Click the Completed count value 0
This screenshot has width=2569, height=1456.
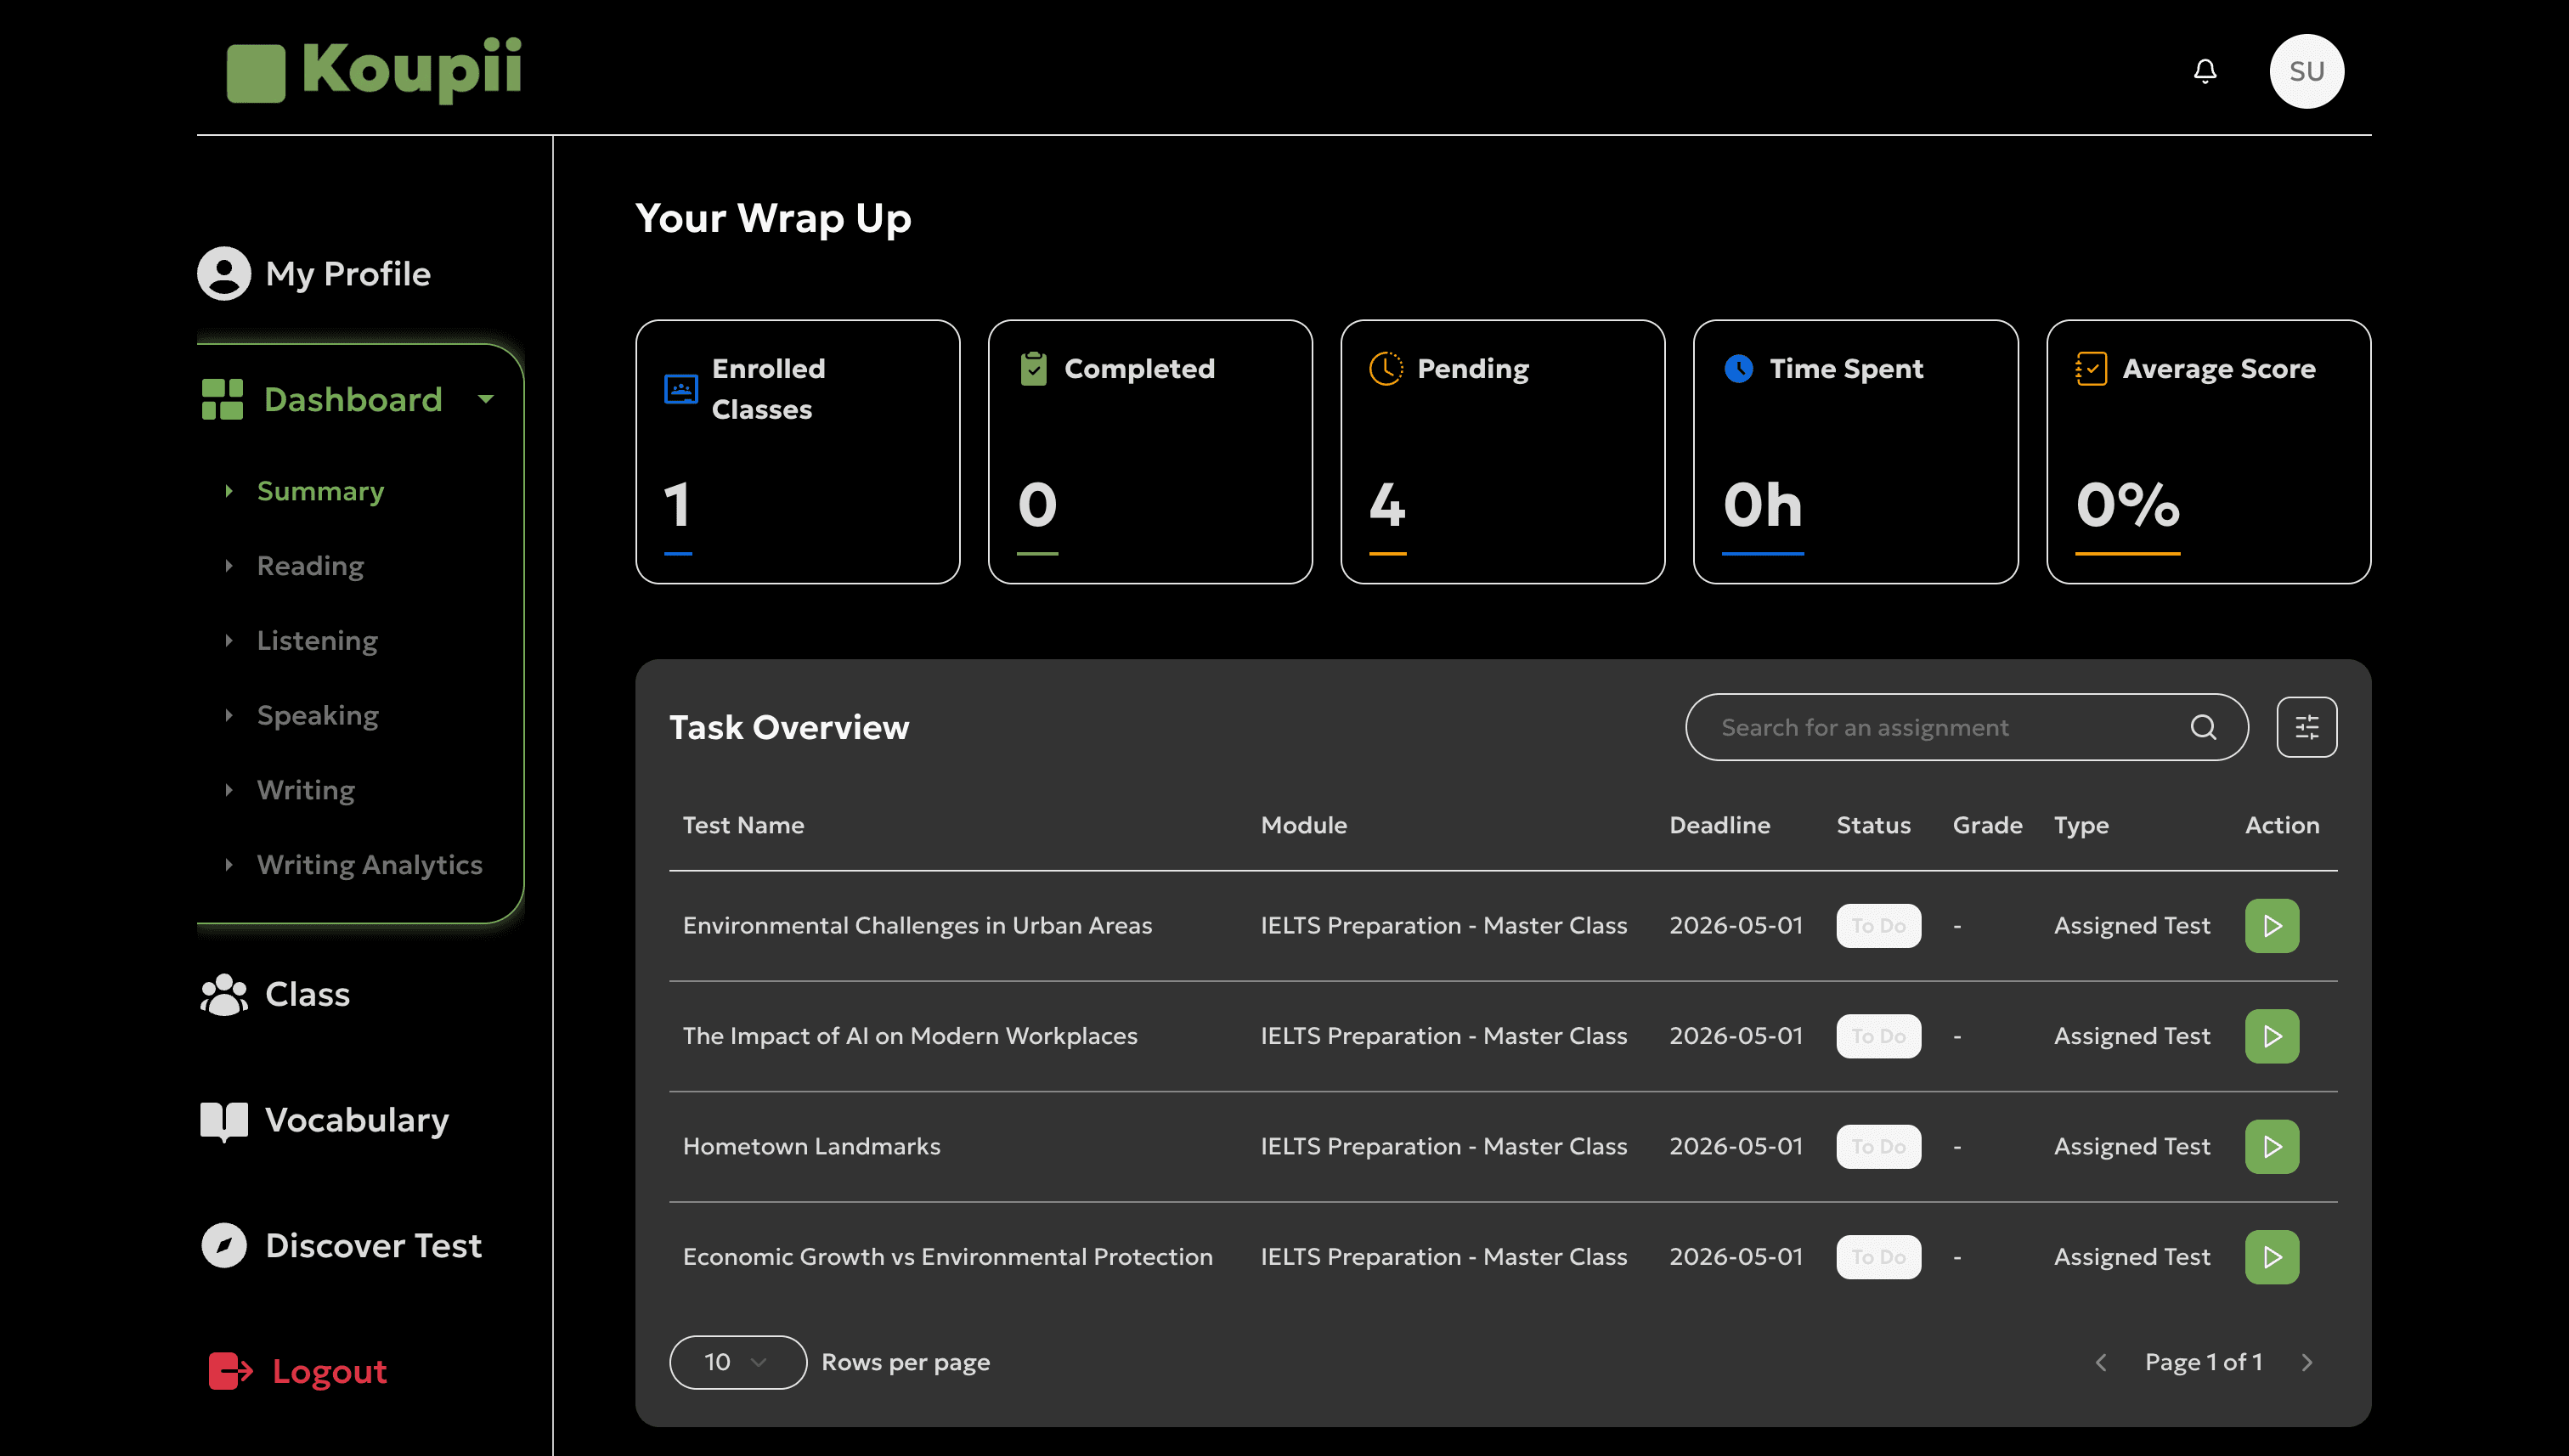[x=1037, y=505]
